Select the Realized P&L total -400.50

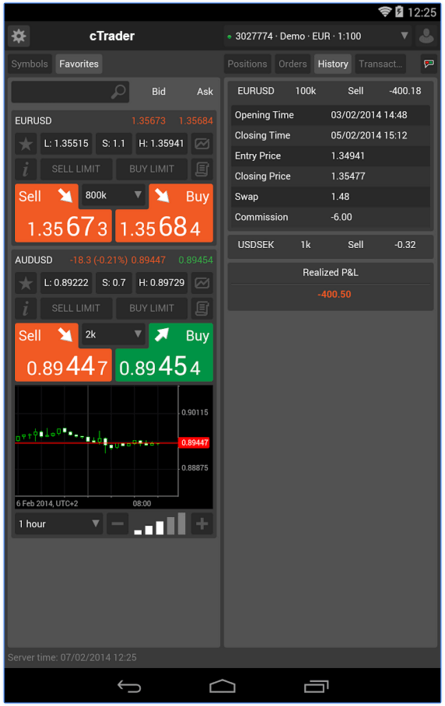(x=334, y=294)
